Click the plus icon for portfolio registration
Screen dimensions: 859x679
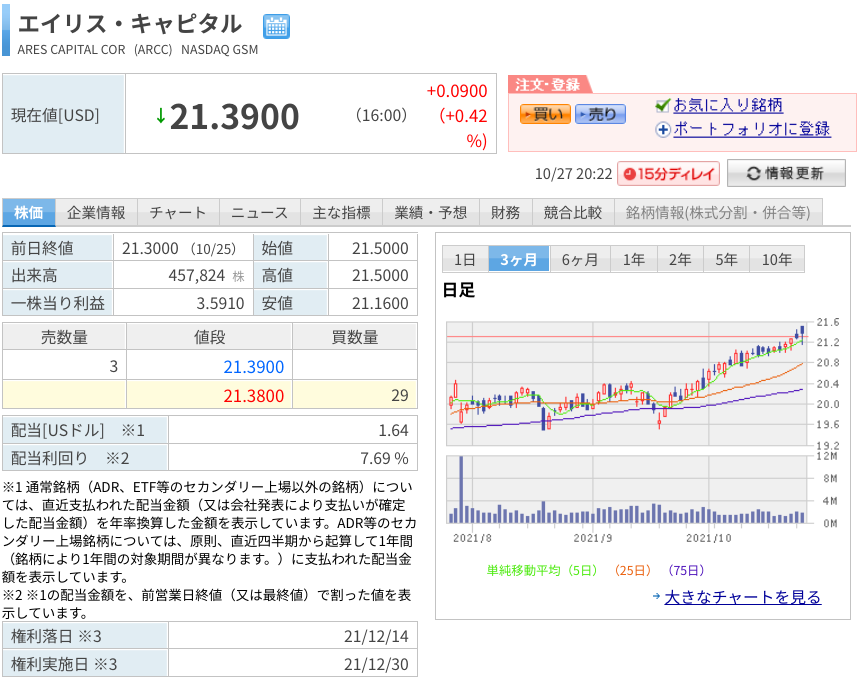(663, 129)
